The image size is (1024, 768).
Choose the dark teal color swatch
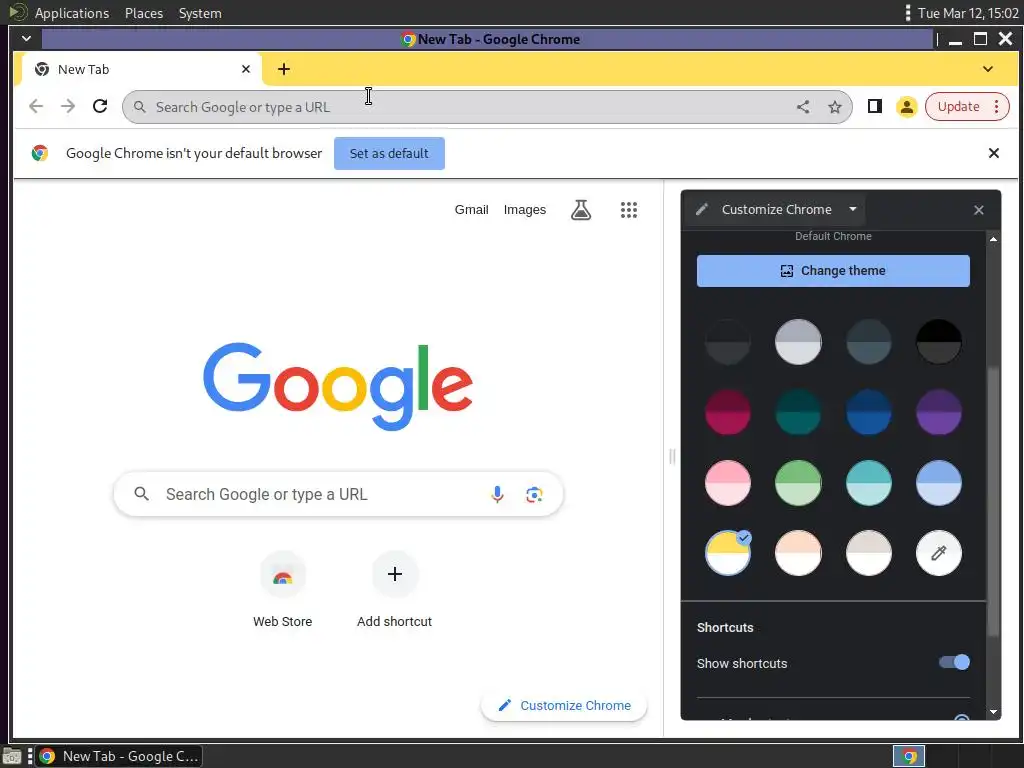(x=798, y=412)
